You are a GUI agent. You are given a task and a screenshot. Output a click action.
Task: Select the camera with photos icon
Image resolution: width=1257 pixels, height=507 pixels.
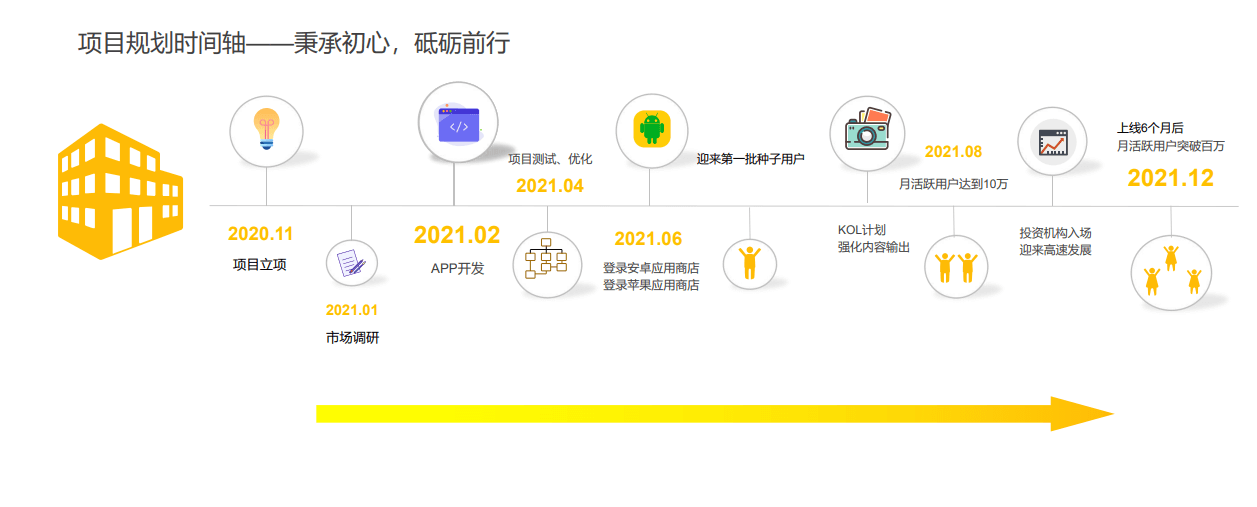(866, 130)
